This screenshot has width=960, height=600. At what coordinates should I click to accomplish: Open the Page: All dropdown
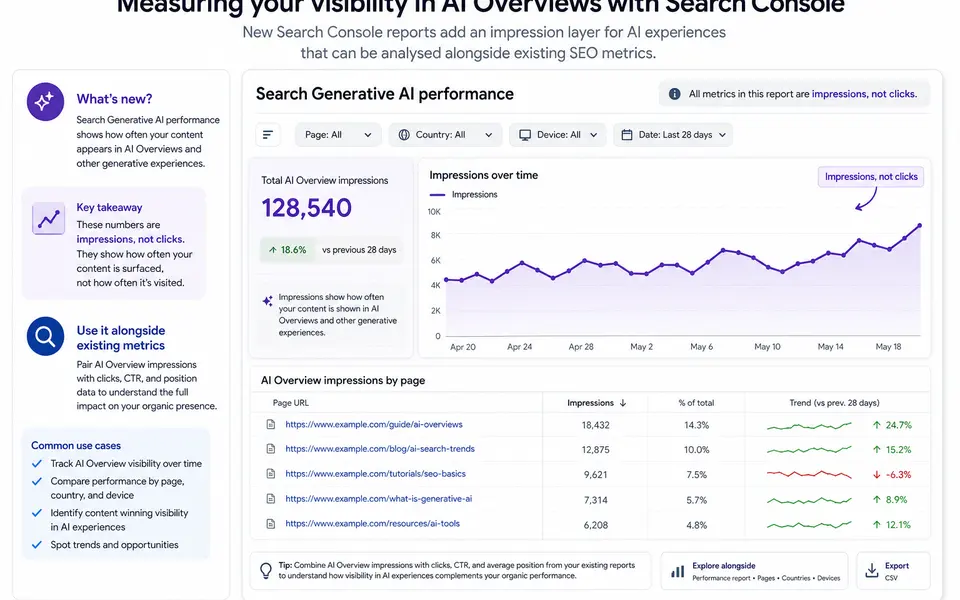click(x=338, y=135)
